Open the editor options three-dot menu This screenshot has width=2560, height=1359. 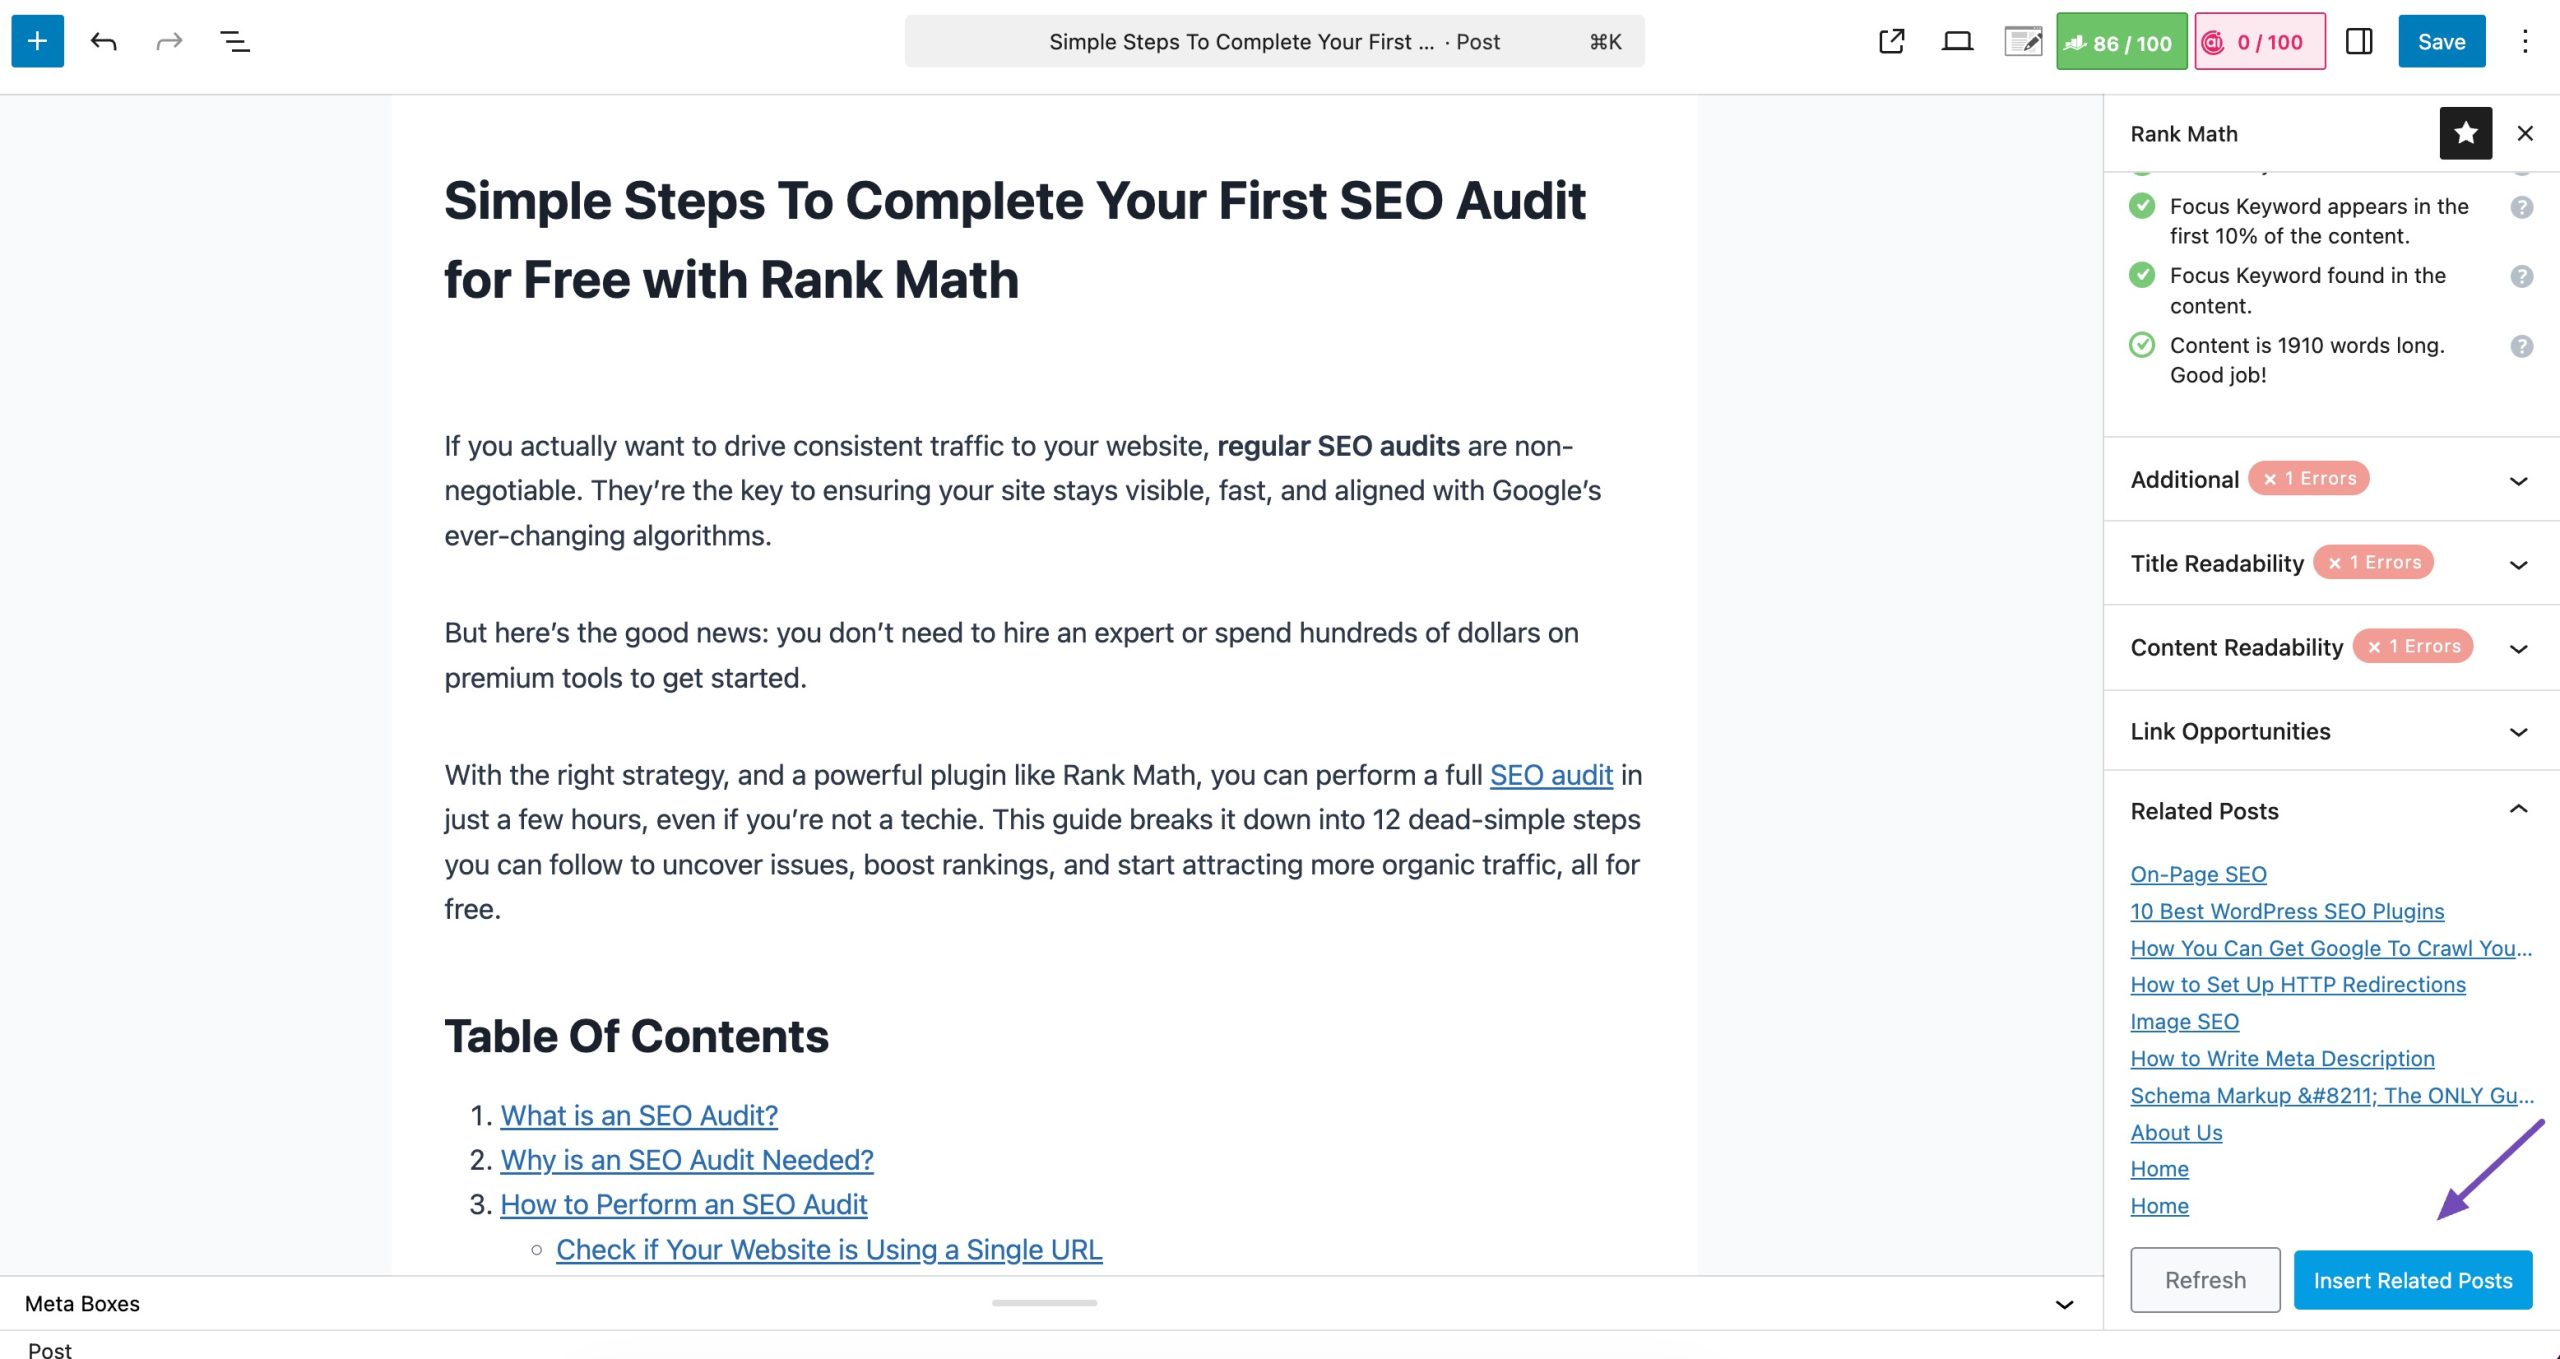pyautogui.click(x=2527, y=41)
